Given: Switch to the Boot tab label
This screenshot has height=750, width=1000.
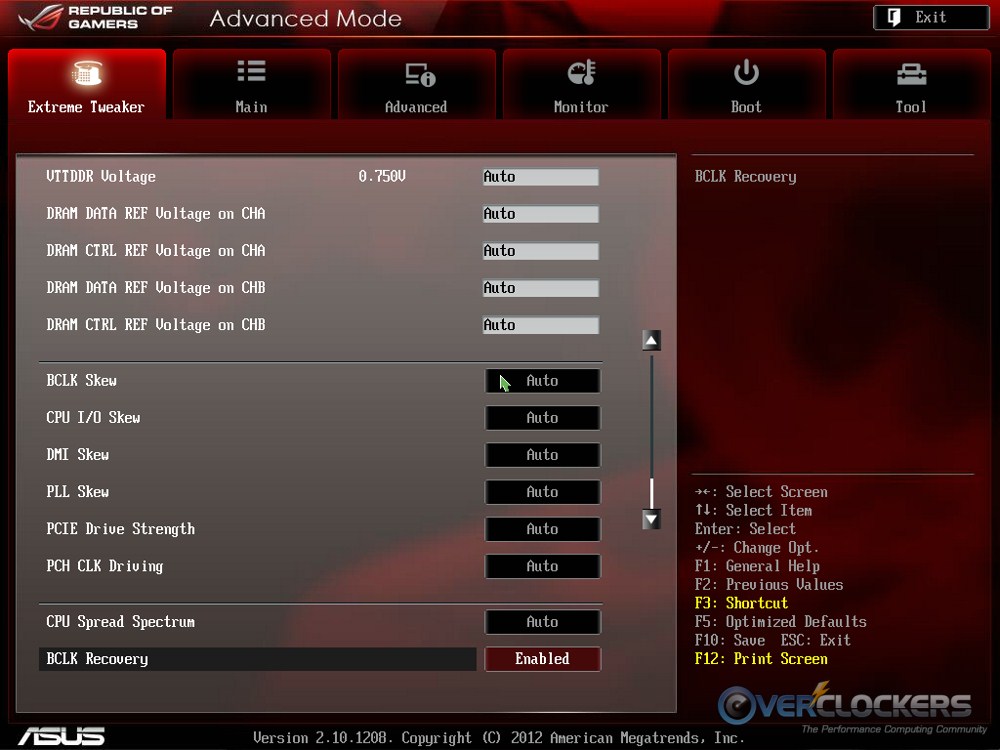Looking at the screenshot, I should point(746,107).
